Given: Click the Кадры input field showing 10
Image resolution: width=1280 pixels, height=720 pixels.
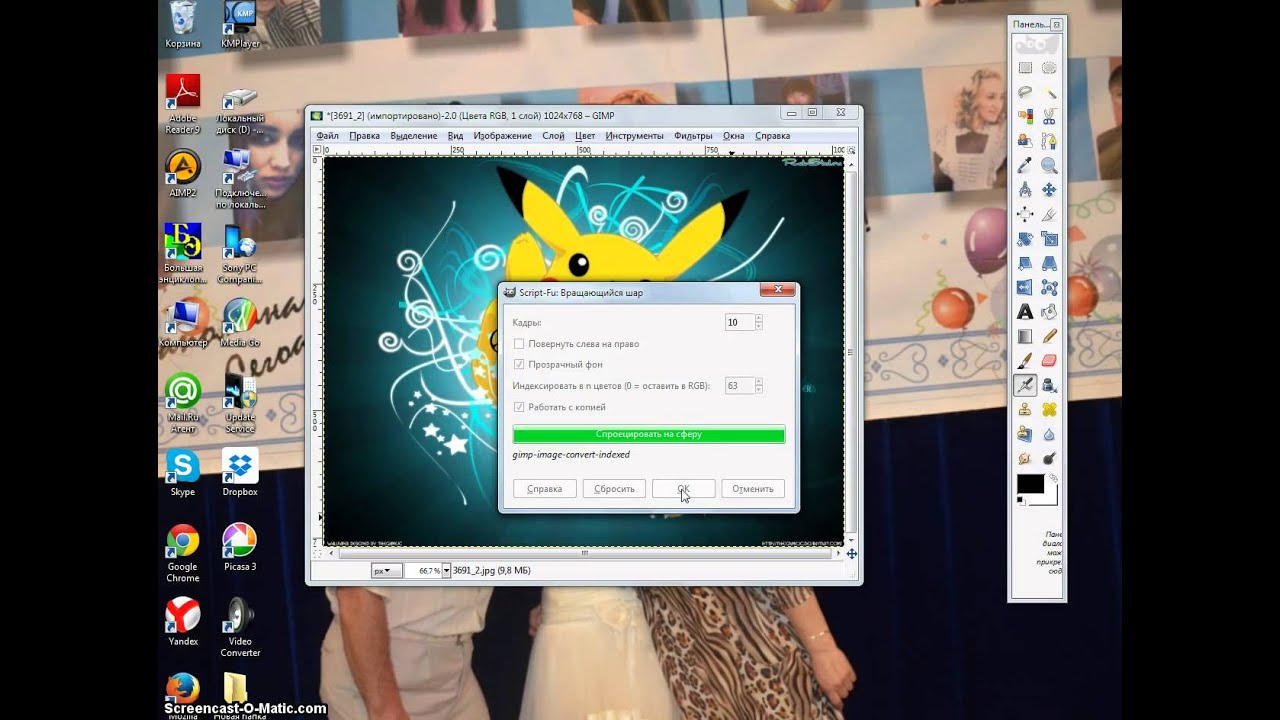Looking at the screenshot, I should click(x=739, y=323).
